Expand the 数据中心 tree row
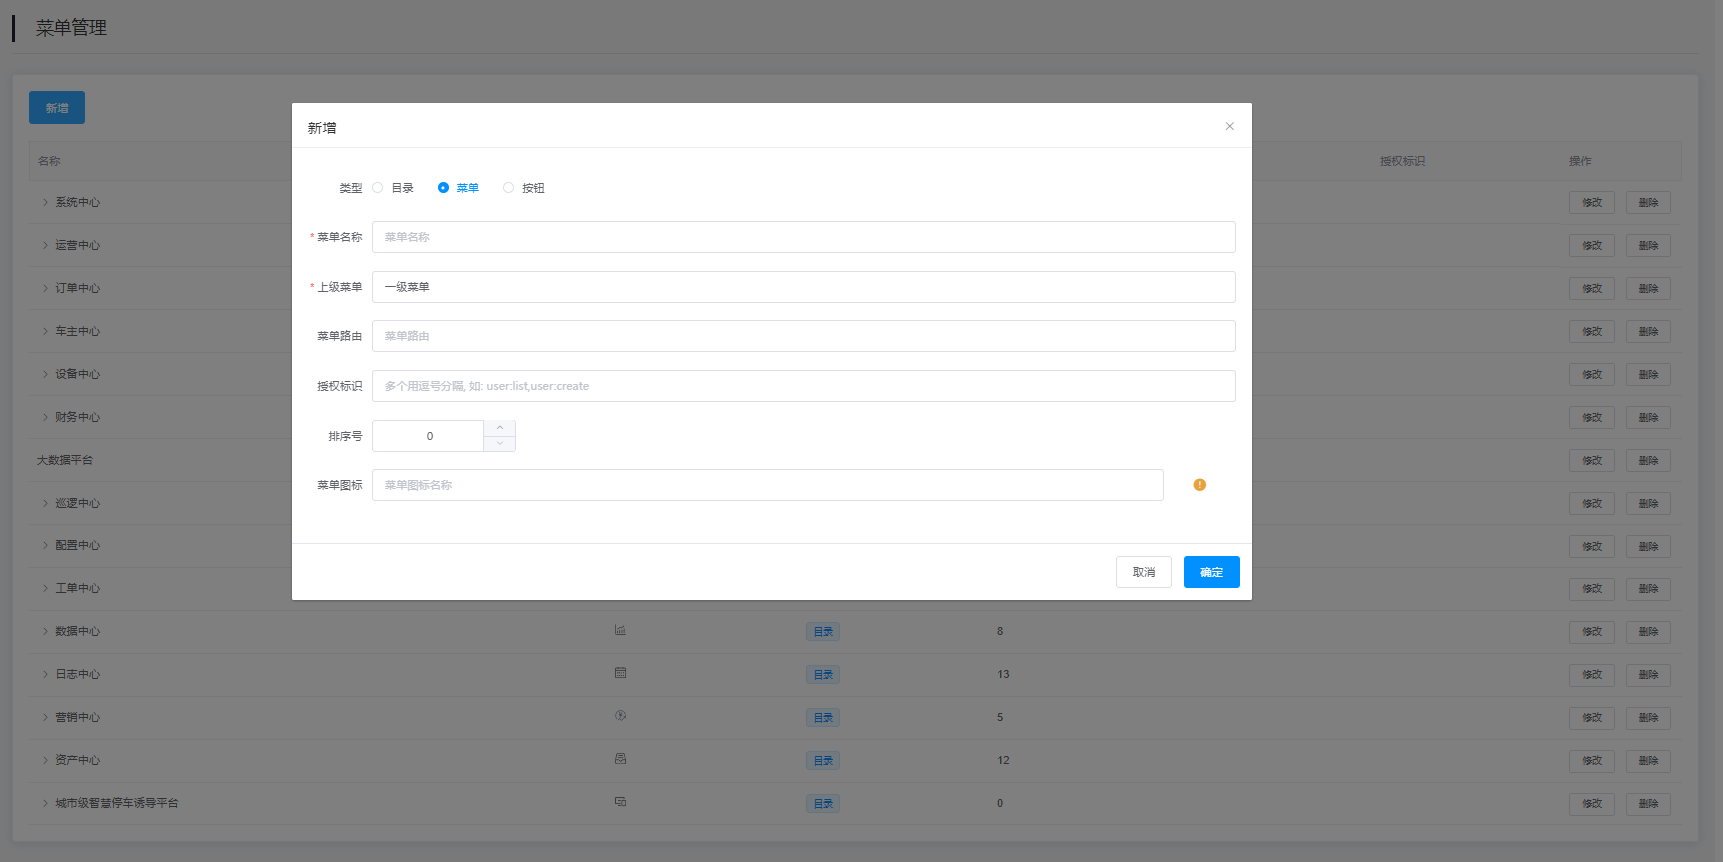Screen dimensions: 1723x862 (x=45, y=631)
